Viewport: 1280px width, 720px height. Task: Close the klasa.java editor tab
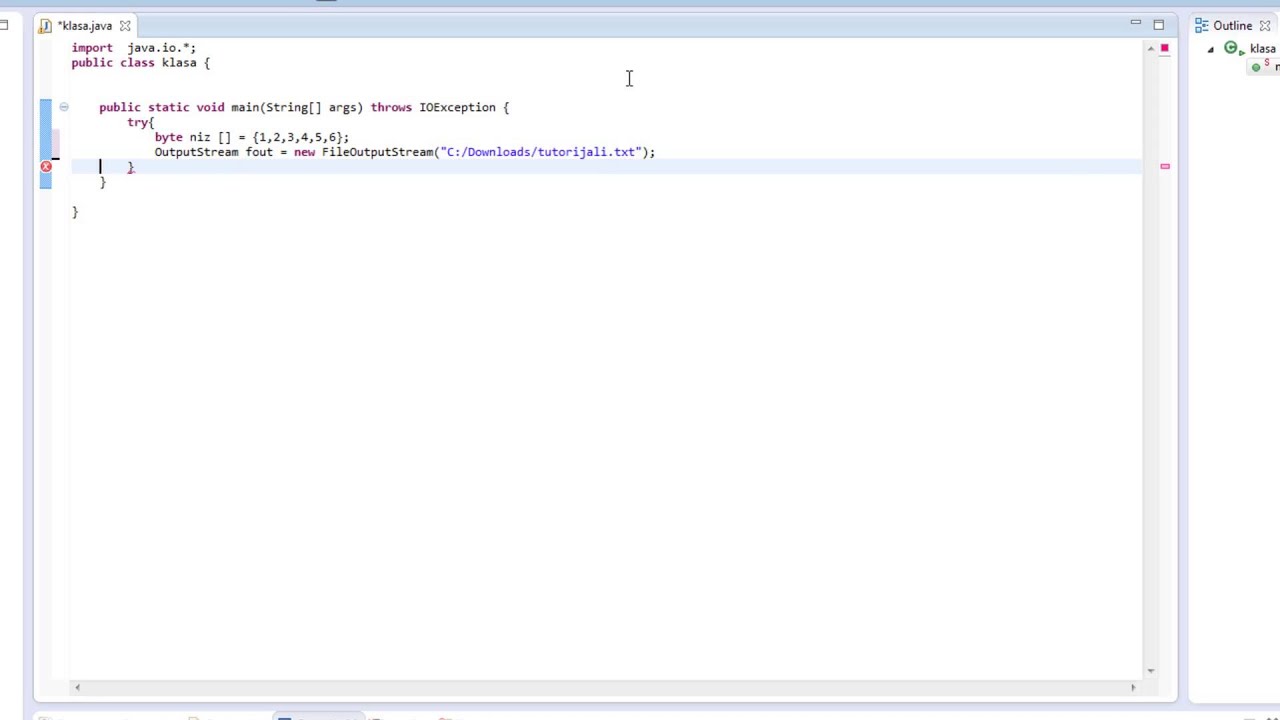(x=125, y=25)
